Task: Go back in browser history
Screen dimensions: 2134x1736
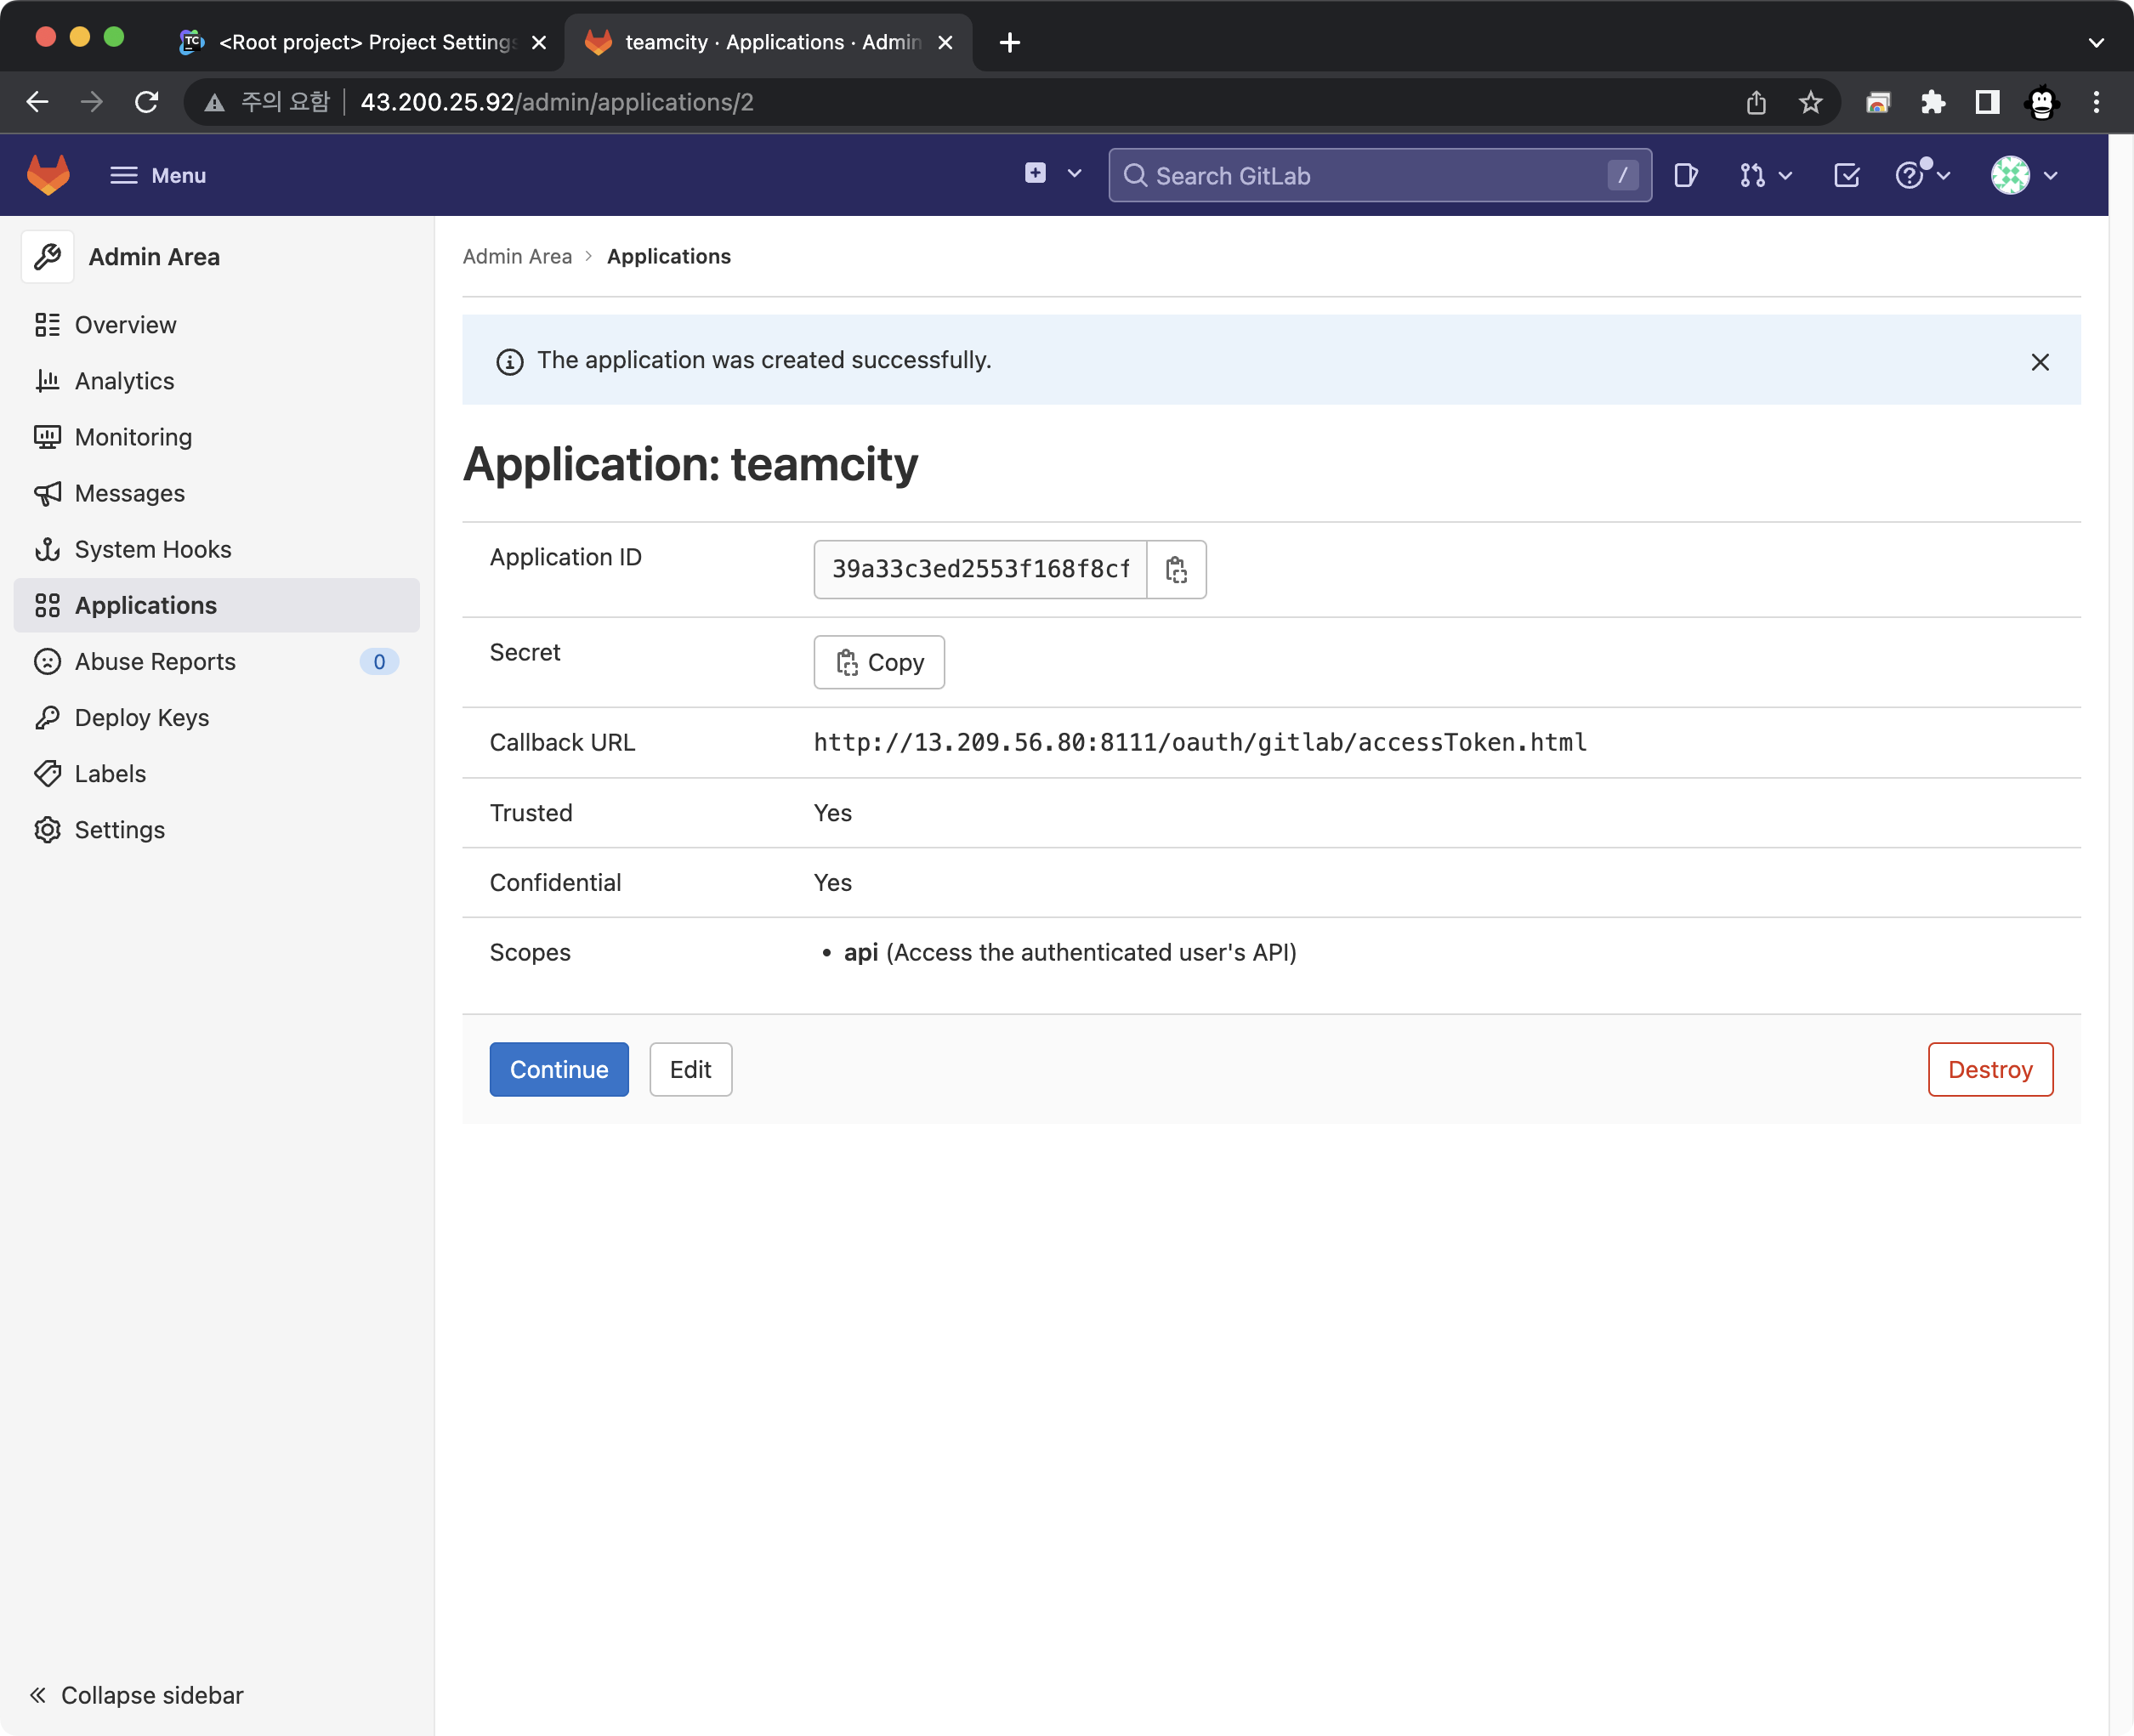Action: (37, 102)
